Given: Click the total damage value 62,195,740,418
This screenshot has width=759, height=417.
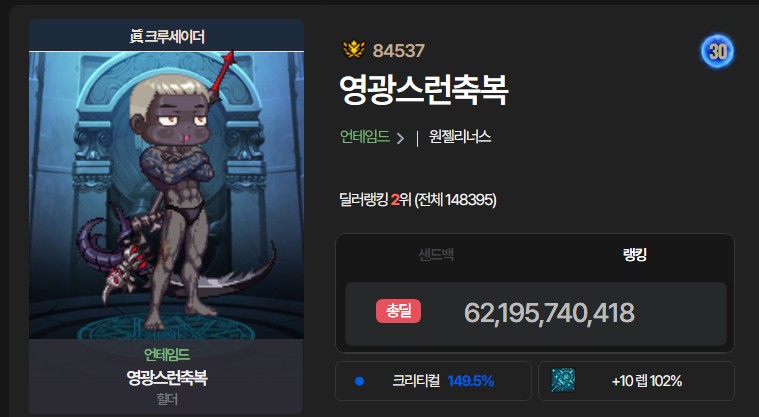Looking at the screenshot, I should point(549,313).
